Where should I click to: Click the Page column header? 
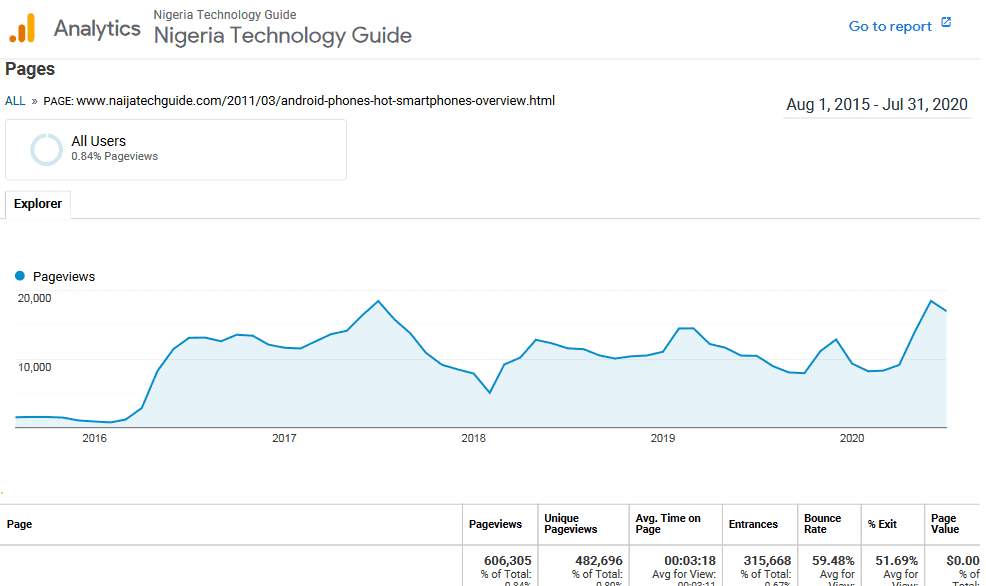[19, 524]
